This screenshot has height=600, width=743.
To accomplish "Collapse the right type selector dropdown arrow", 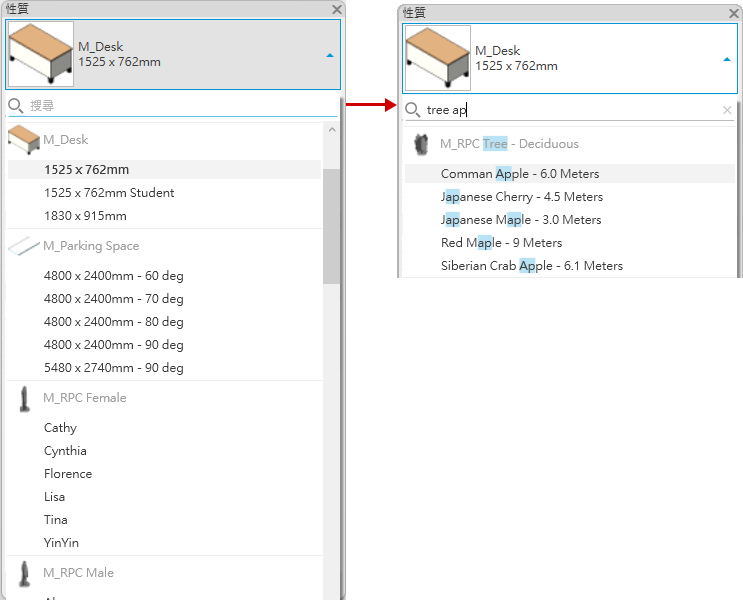I will coord(726,59).
